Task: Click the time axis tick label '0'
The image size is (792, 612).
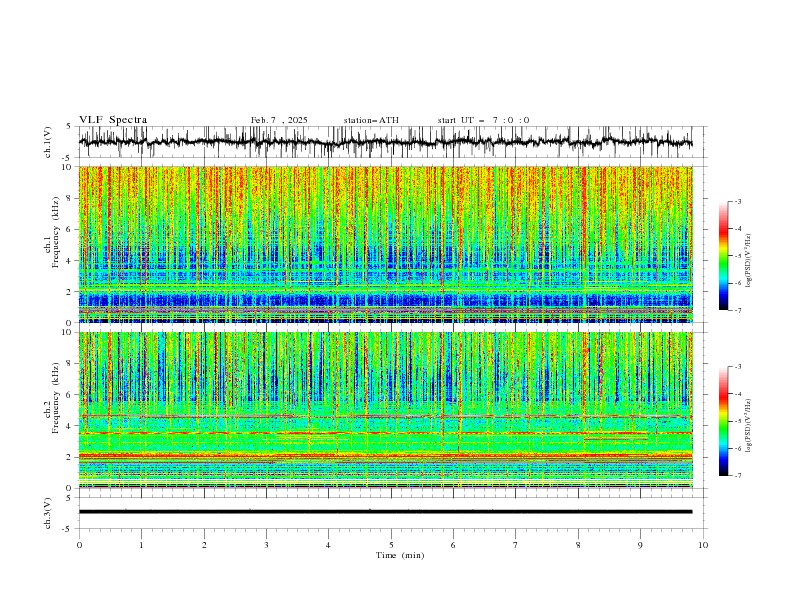Action: pos(79,545)
